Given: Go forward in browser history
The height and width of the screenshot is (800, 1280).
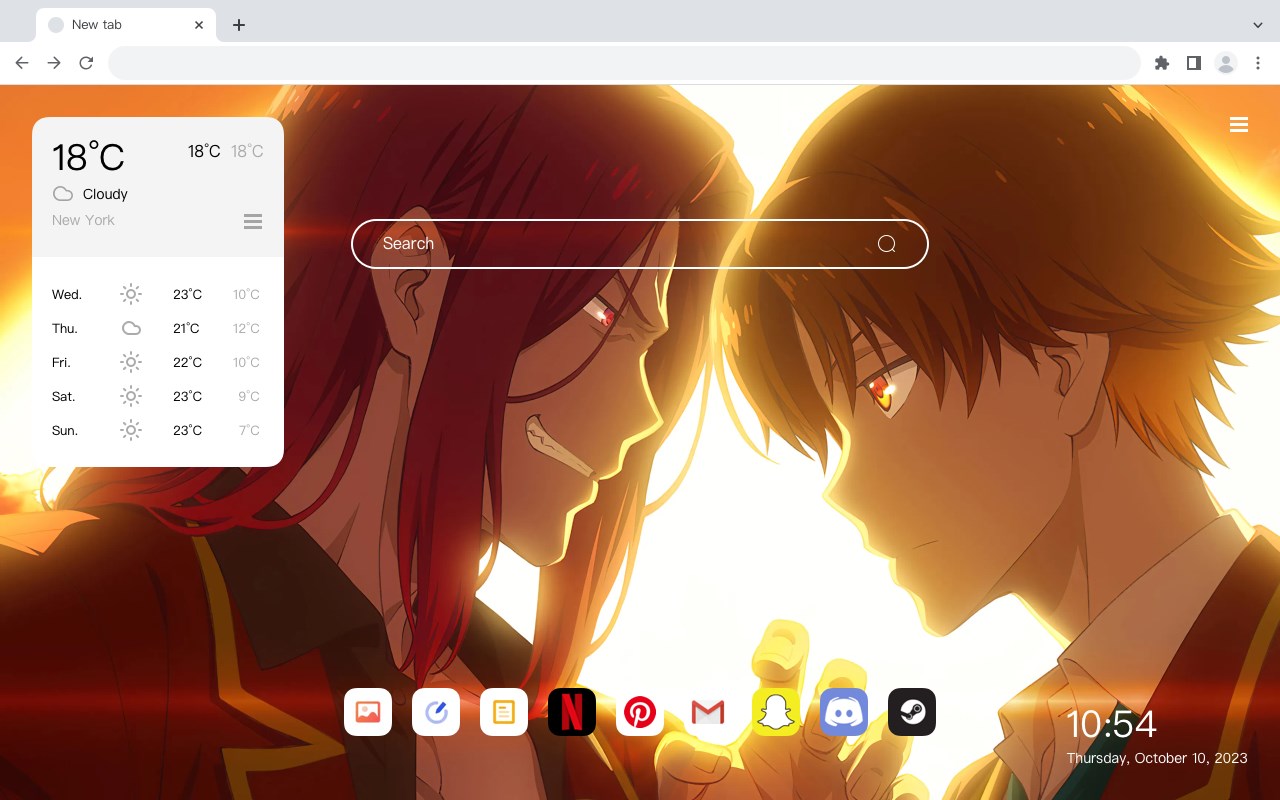Looking at the screenshot, I should coord(54,63).
